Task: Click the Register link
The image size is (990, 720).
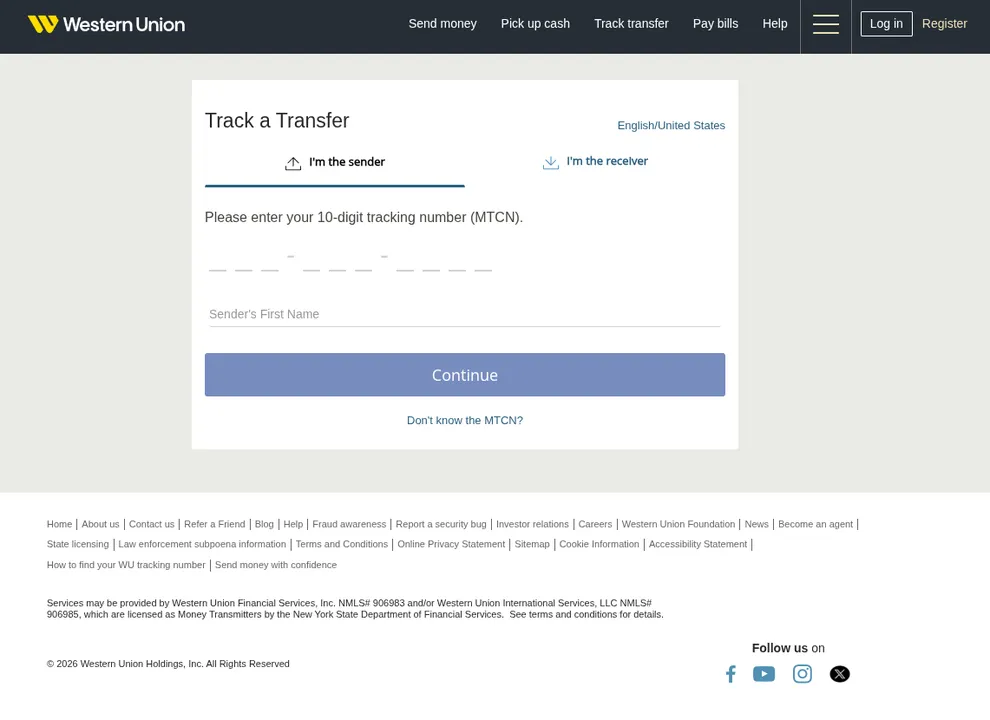Action: tap(944, 23)
